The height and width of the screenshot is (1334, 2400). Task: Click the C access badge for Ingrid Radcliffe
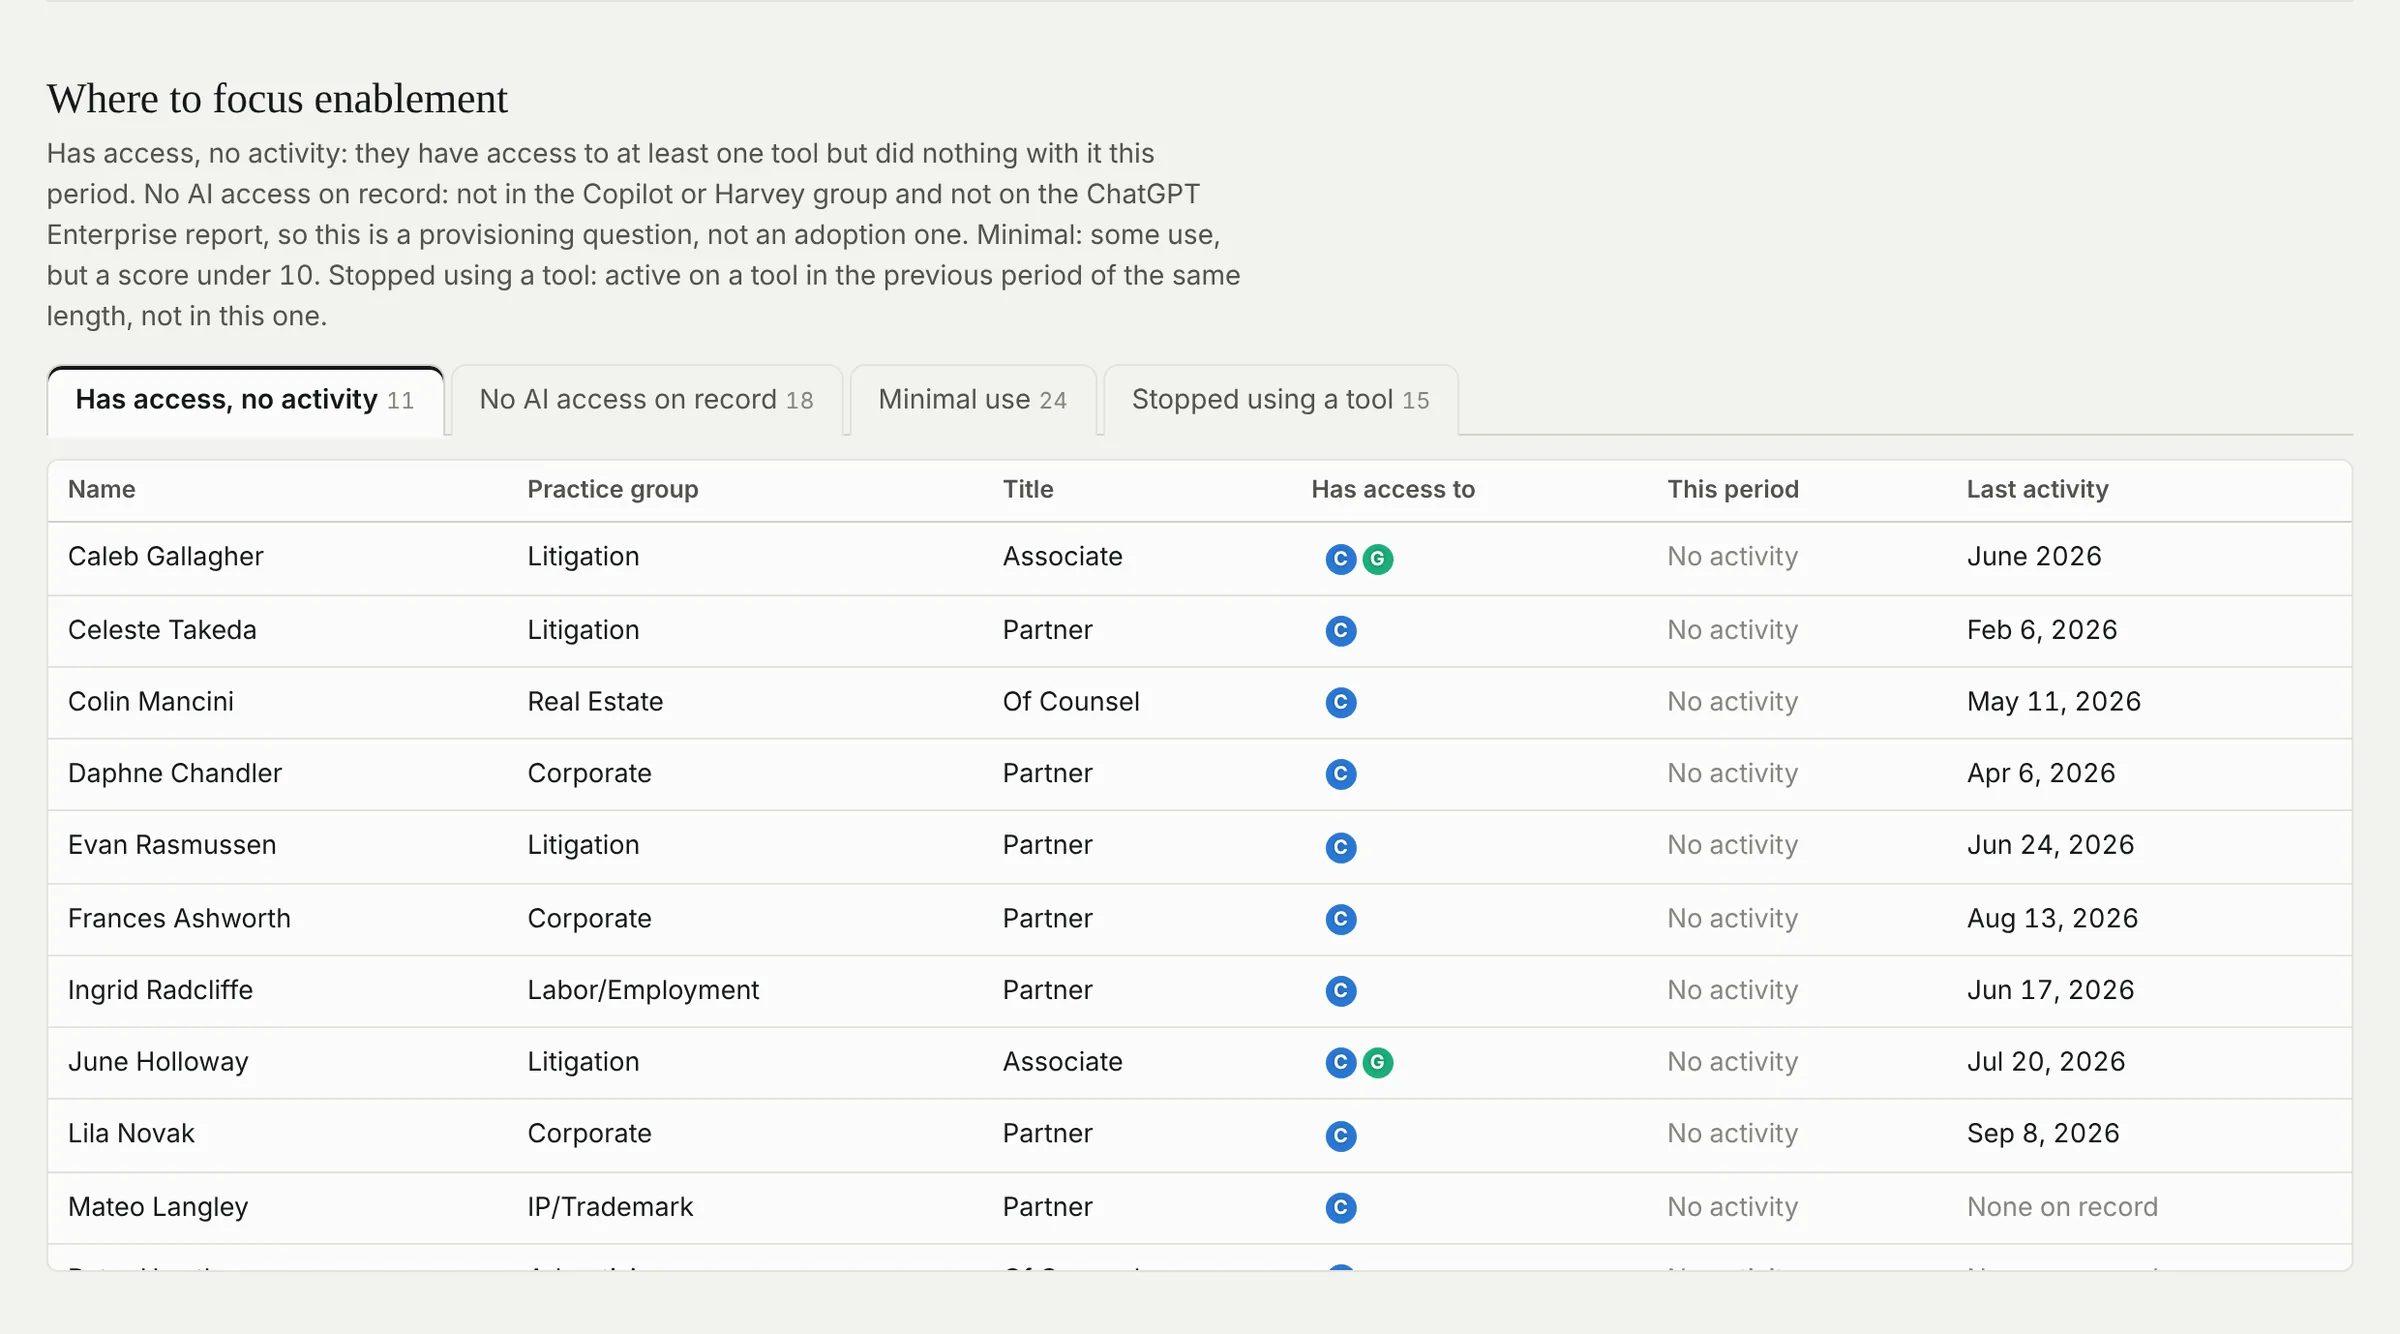point(1340,991)
